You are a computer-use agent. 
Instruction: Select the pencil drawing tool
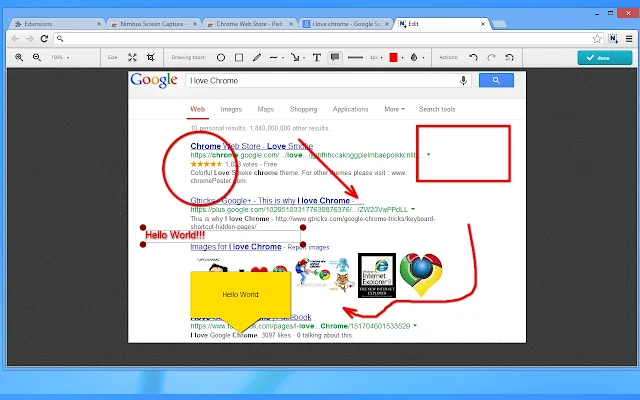click(x=257, y=58)
